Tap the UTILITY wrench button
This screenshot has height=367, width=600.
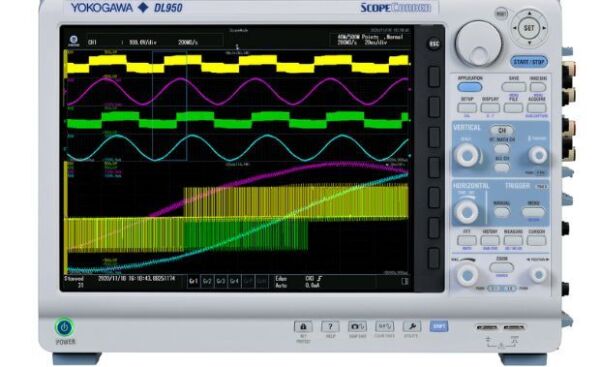[x=412, y=326]
